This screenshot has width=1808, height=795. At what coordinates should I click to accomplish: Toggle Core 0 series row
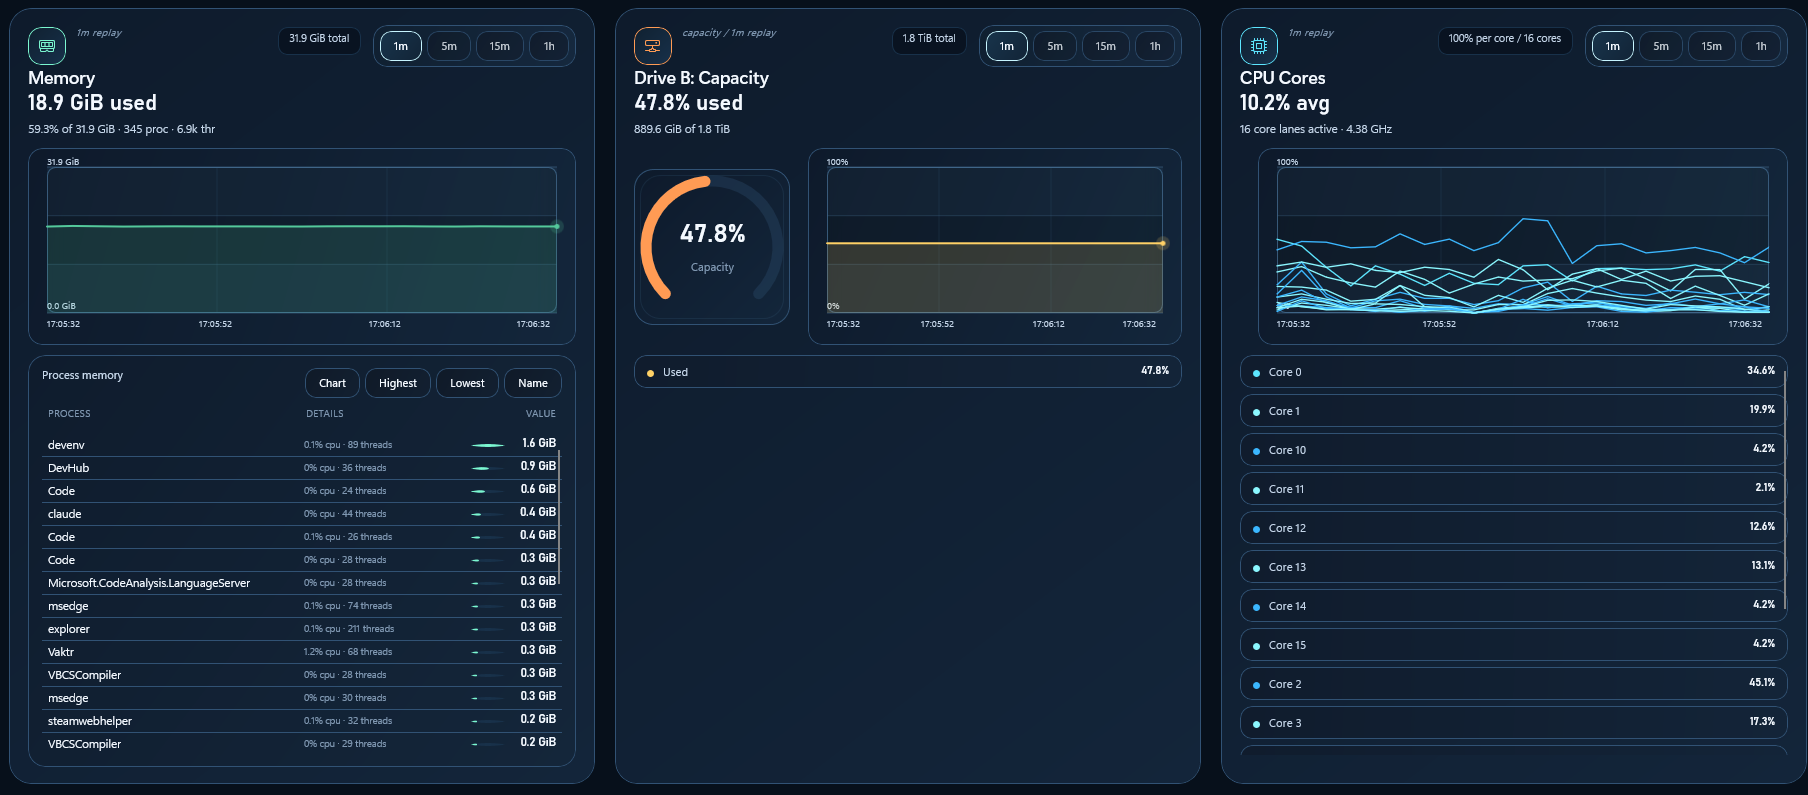coord(1513,372)
